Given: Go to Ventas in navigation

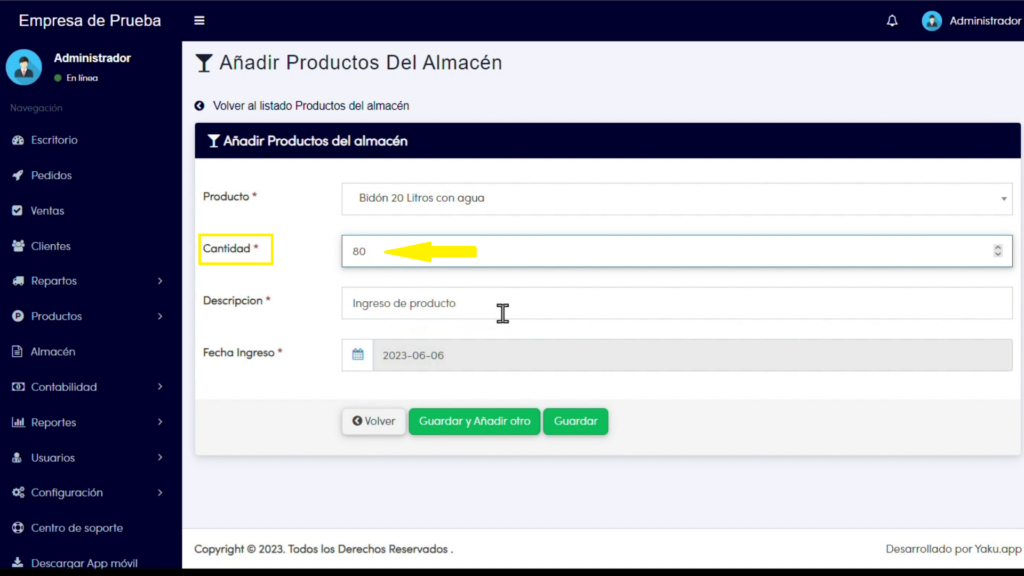Looking at the screenshot, I should [x=46, y=210].
